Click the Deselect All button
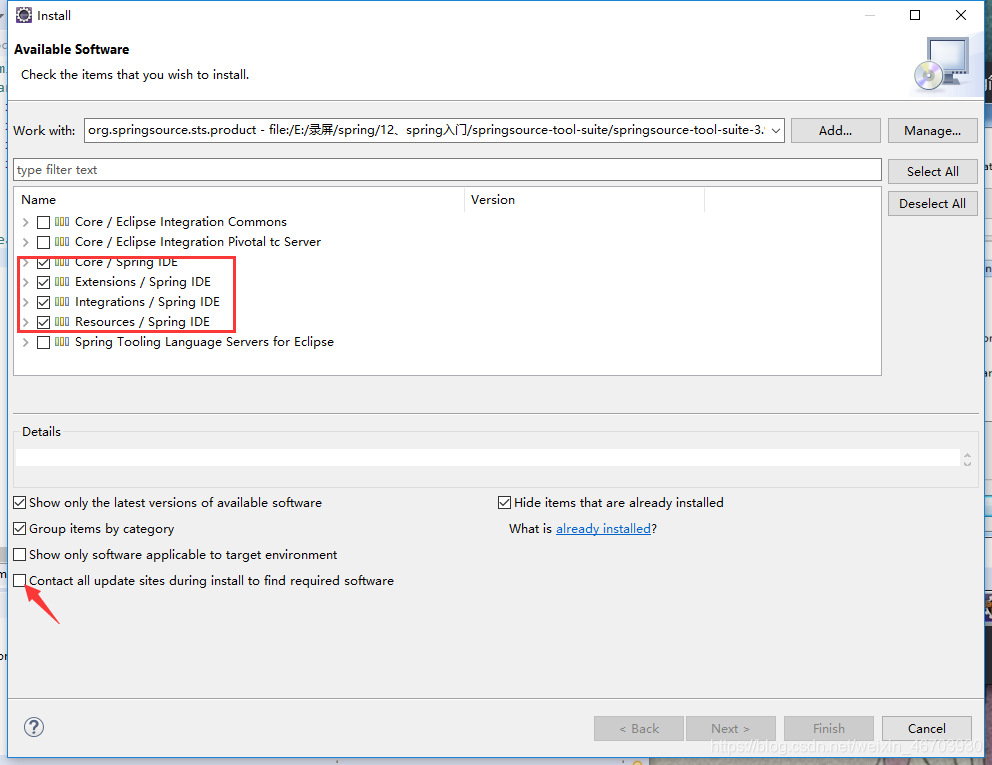The height and width of the screenshot is (765, 992). click(932, 204)
